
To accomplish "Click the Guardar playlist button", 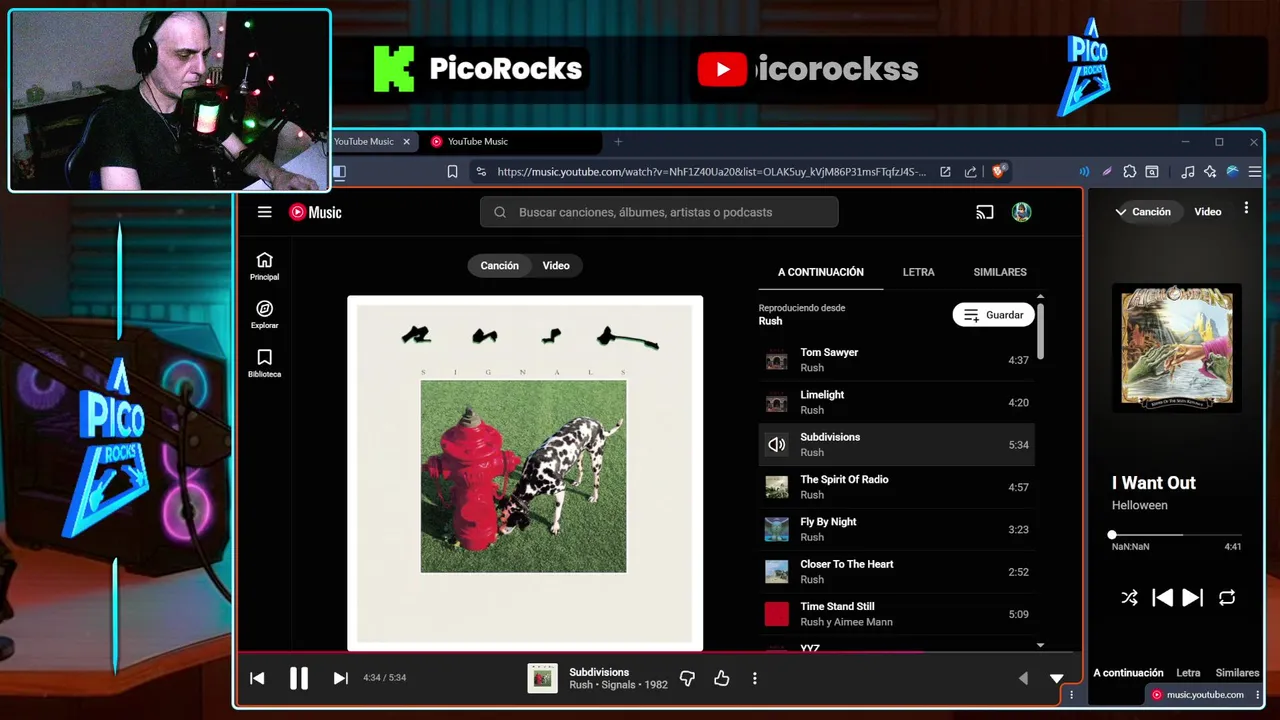I will click(x=993, y=315).
